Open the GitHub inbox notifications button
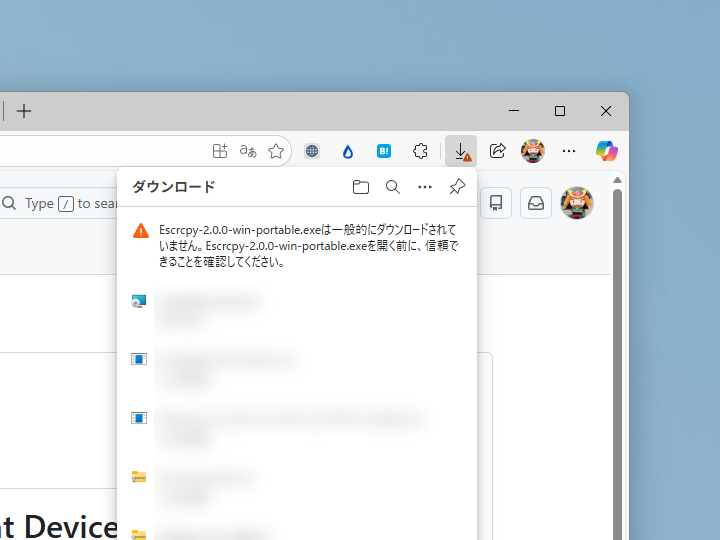 point(536,203)
